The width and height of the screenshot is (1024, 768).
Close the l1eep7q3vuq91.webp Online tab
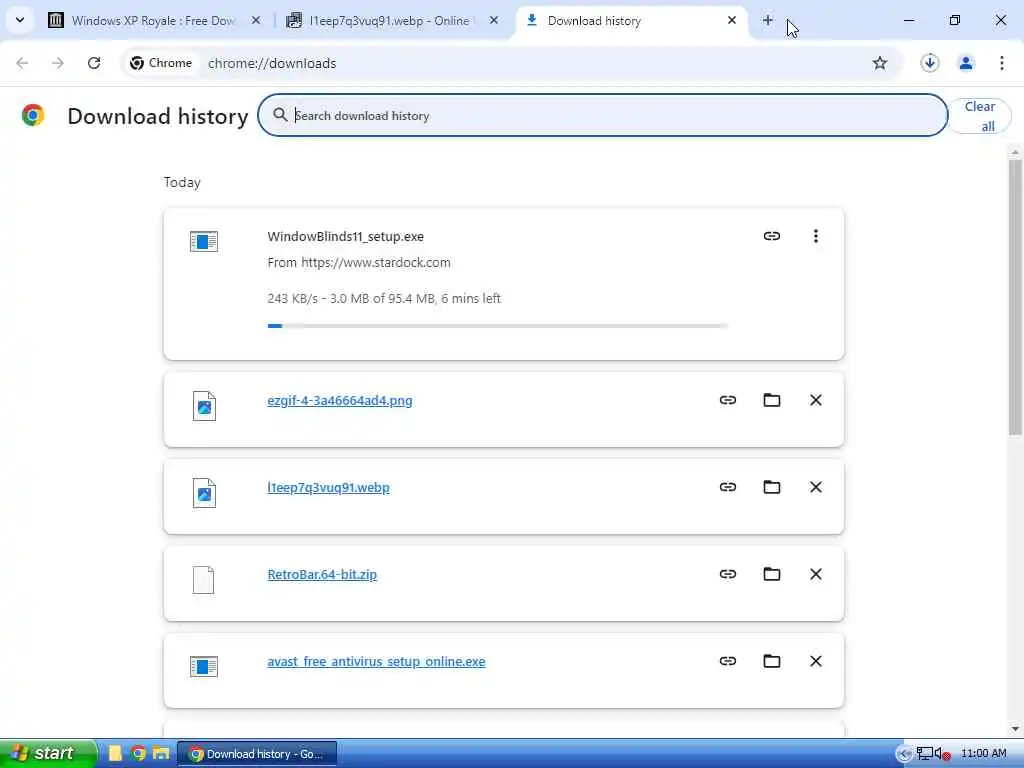click(494, 20)
